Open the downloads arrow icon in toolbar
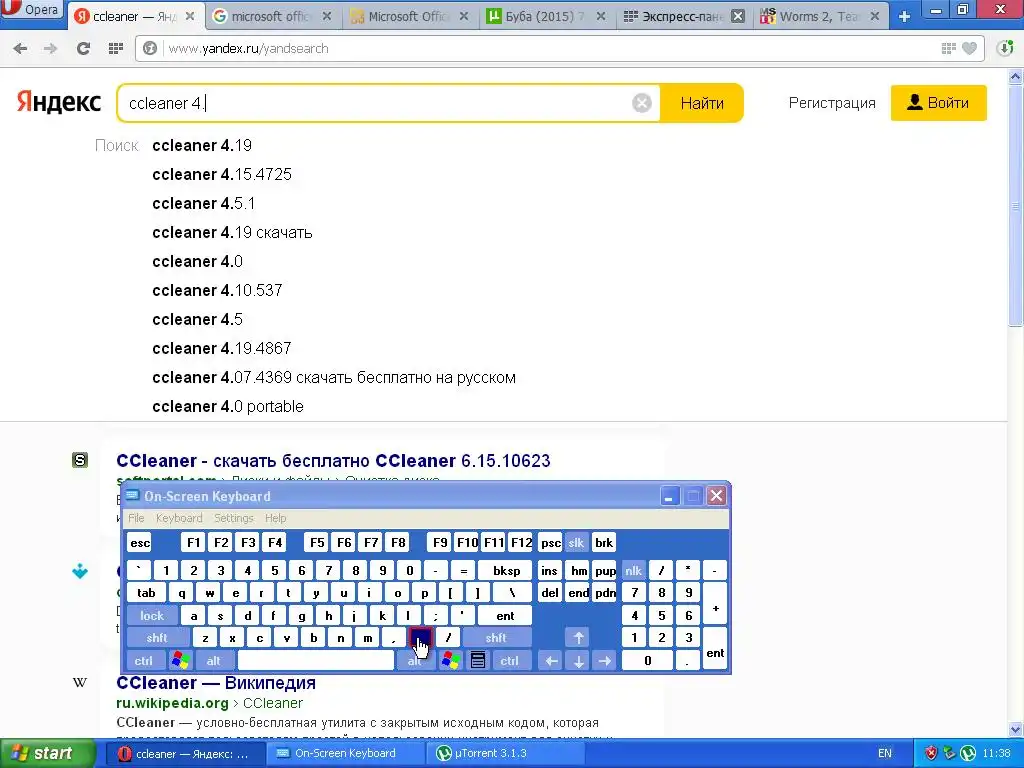 1005,48
